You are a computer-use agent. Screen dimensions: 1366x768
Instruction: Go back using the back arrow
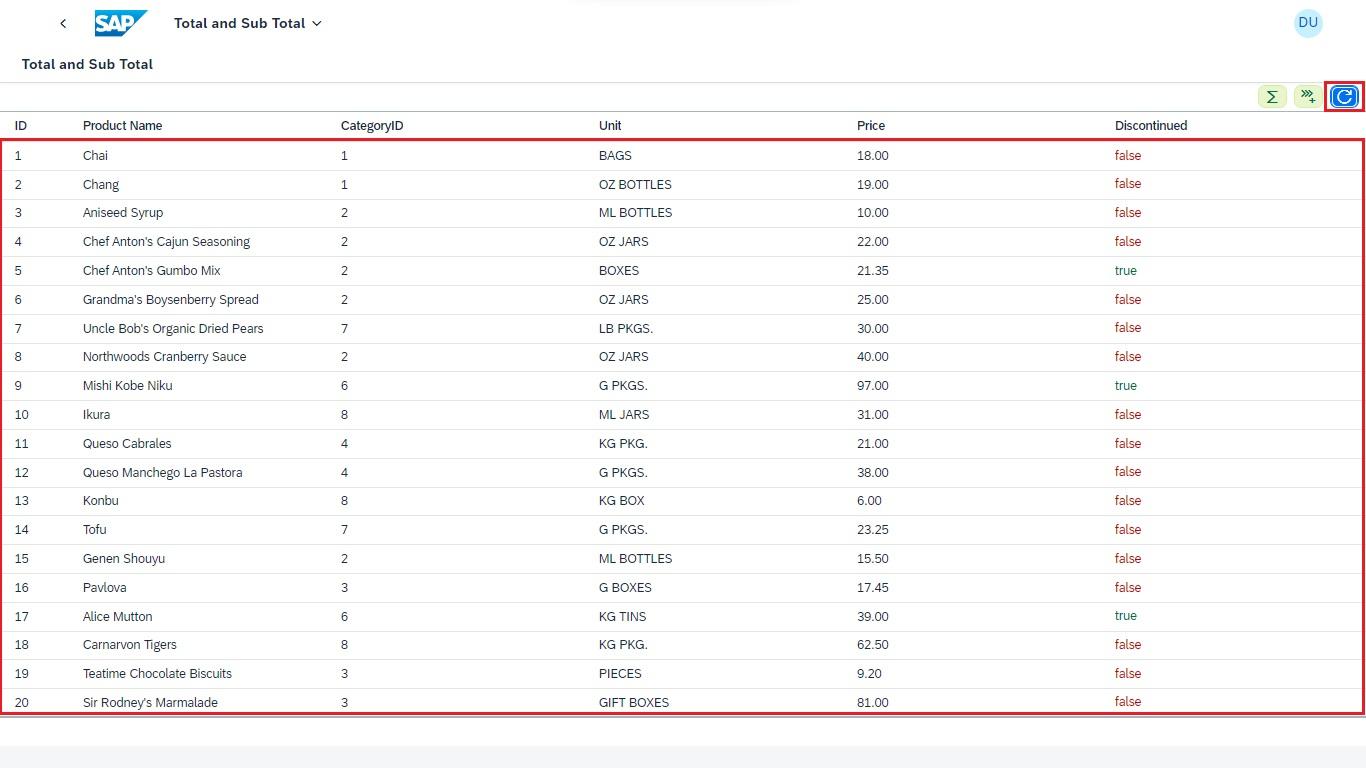pyautogui.click(x=63, y=23)
